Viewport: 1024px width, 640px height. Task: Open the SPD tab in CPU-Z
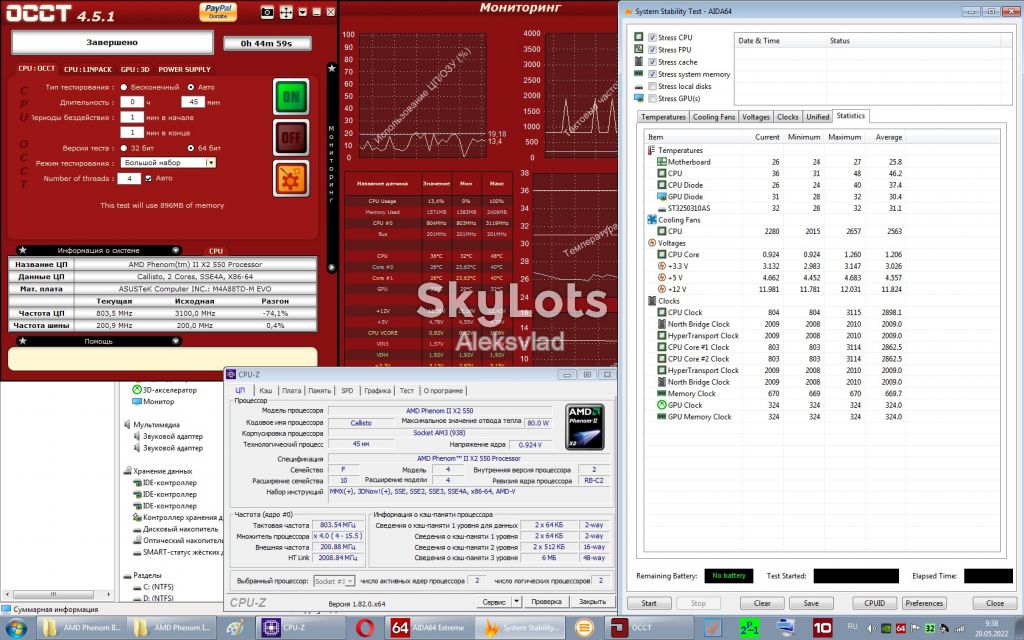point(347,391)
